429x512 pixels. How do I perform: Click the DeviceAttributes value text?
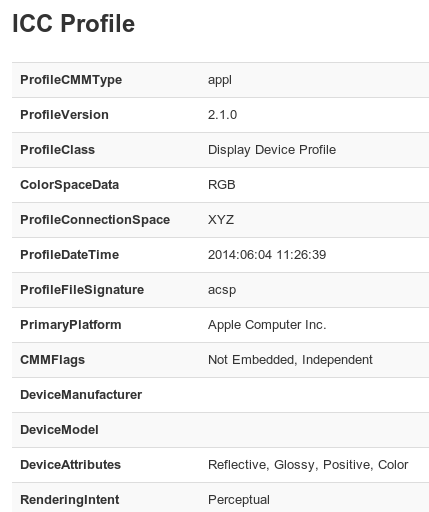(308, 465)
